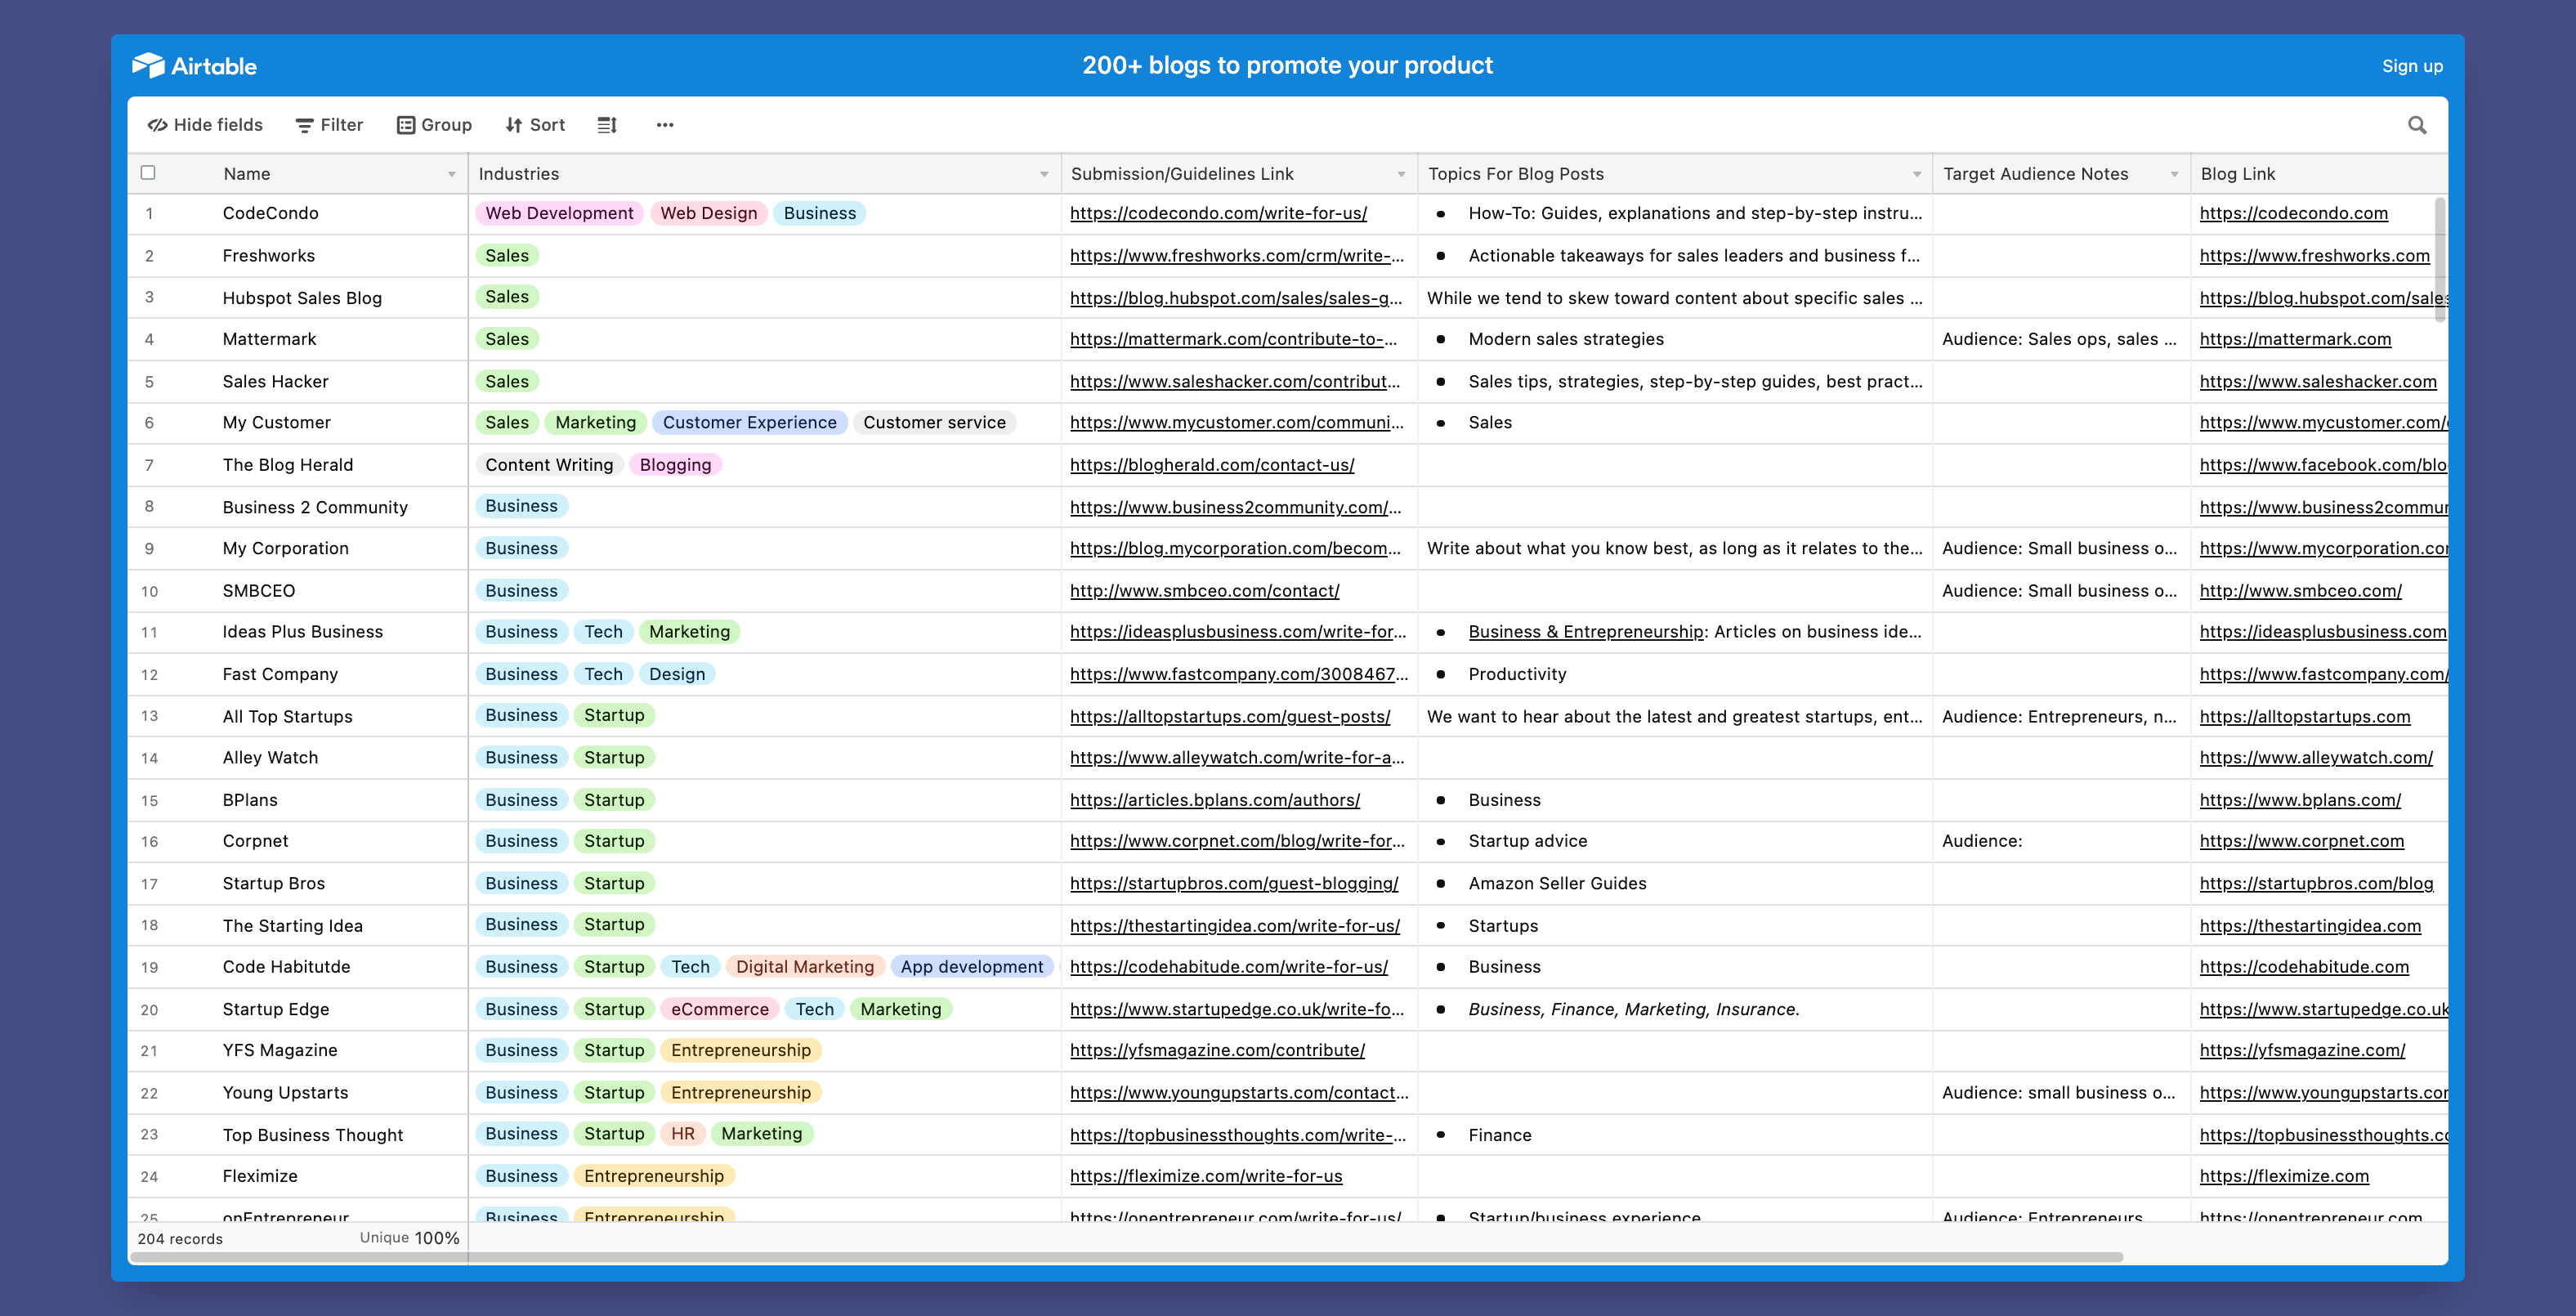
Task: Open Target Audience Notes column dropdown
Action: point(2174,174)
